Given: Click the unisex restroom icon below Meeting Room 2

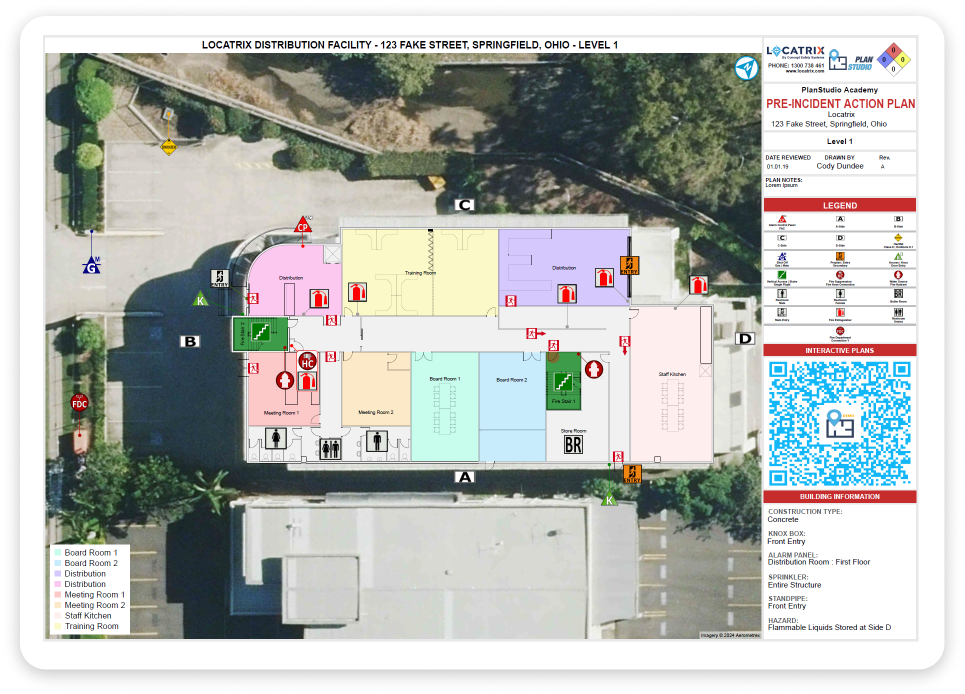Looking at the screenshot, I should [x=331, y=448].
